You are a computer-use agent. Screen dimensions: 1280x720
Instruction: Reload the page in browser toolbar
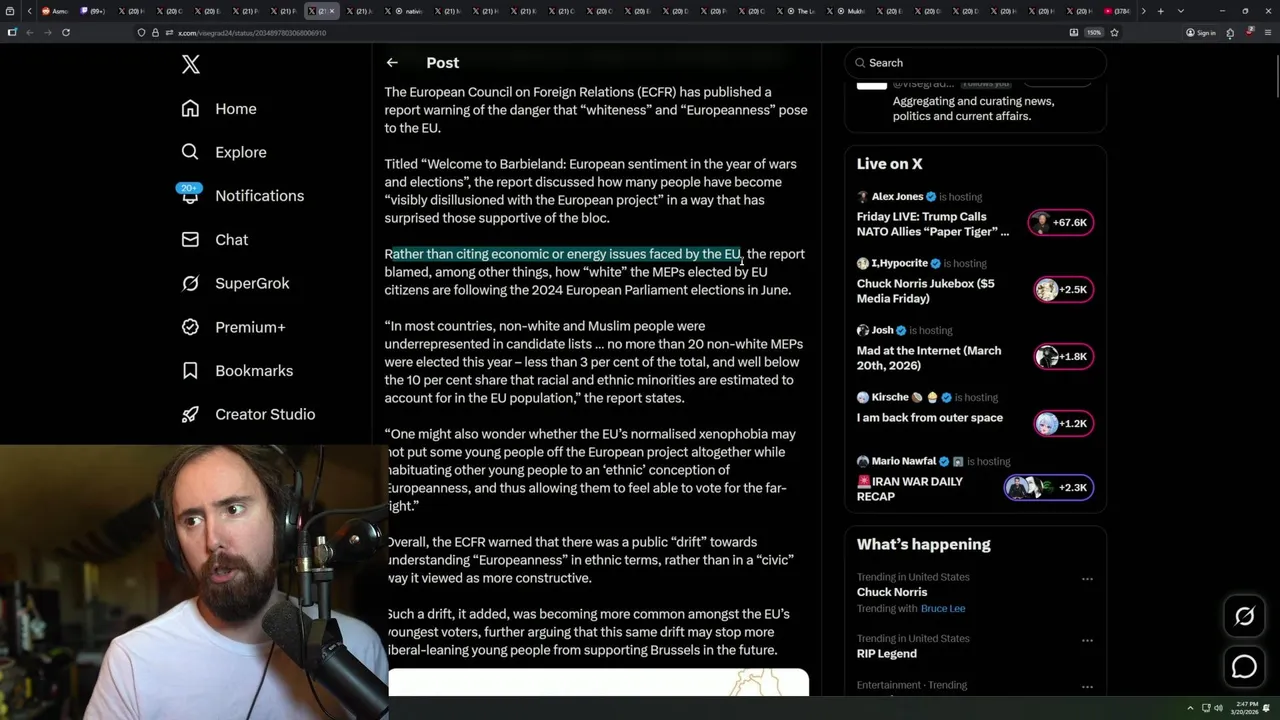coord(66,32)
